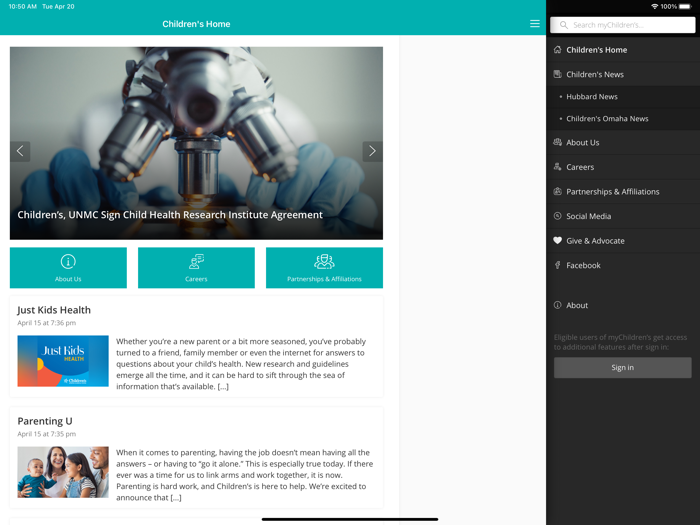Click the About Us sidebar icon

tap(558, 142)
